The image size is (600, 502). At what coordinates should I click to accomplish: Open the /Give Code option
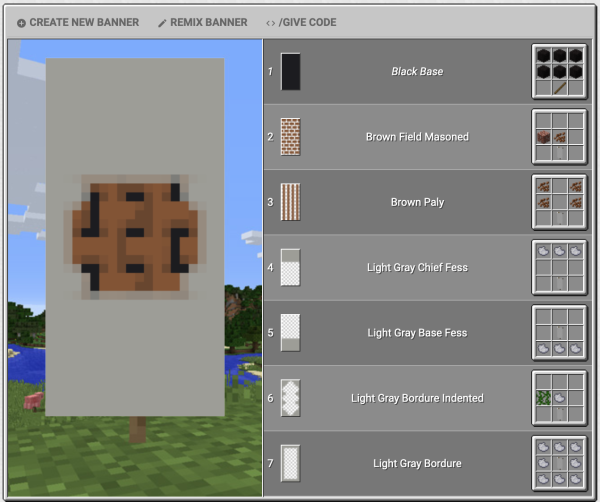pyautogui.click(x=301, y=22)
